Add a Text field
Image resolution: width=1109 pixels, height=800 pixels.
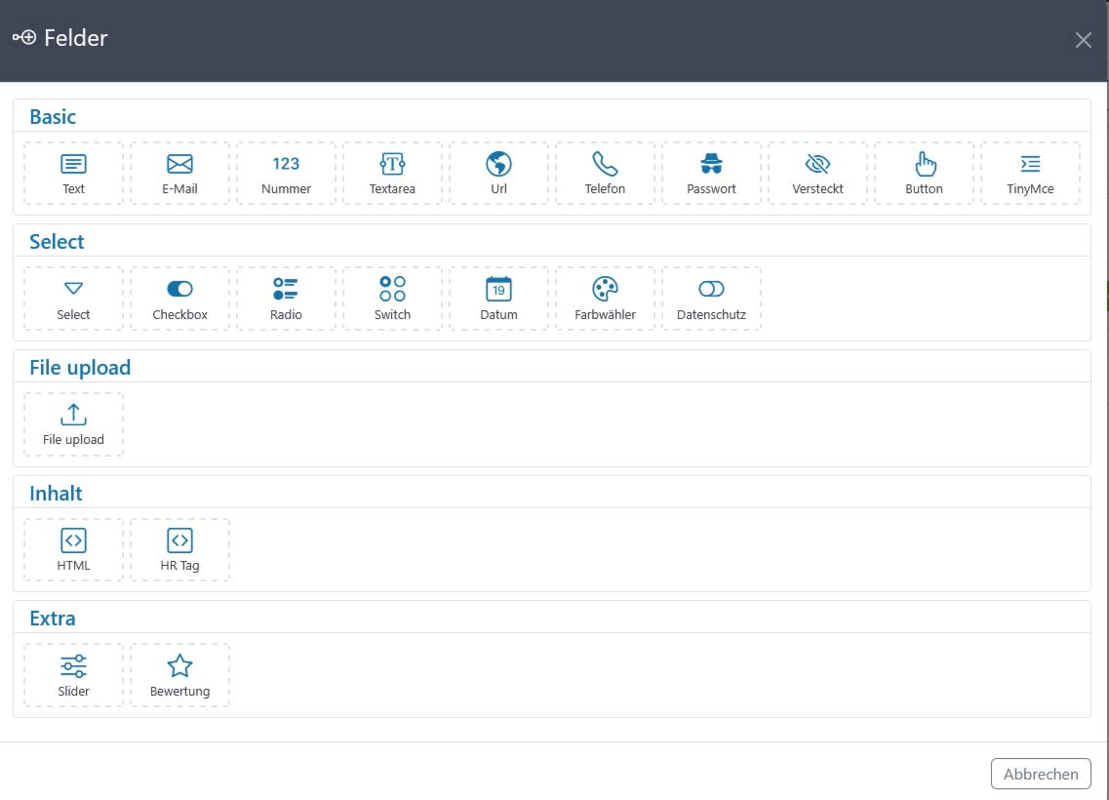point(73,173)
